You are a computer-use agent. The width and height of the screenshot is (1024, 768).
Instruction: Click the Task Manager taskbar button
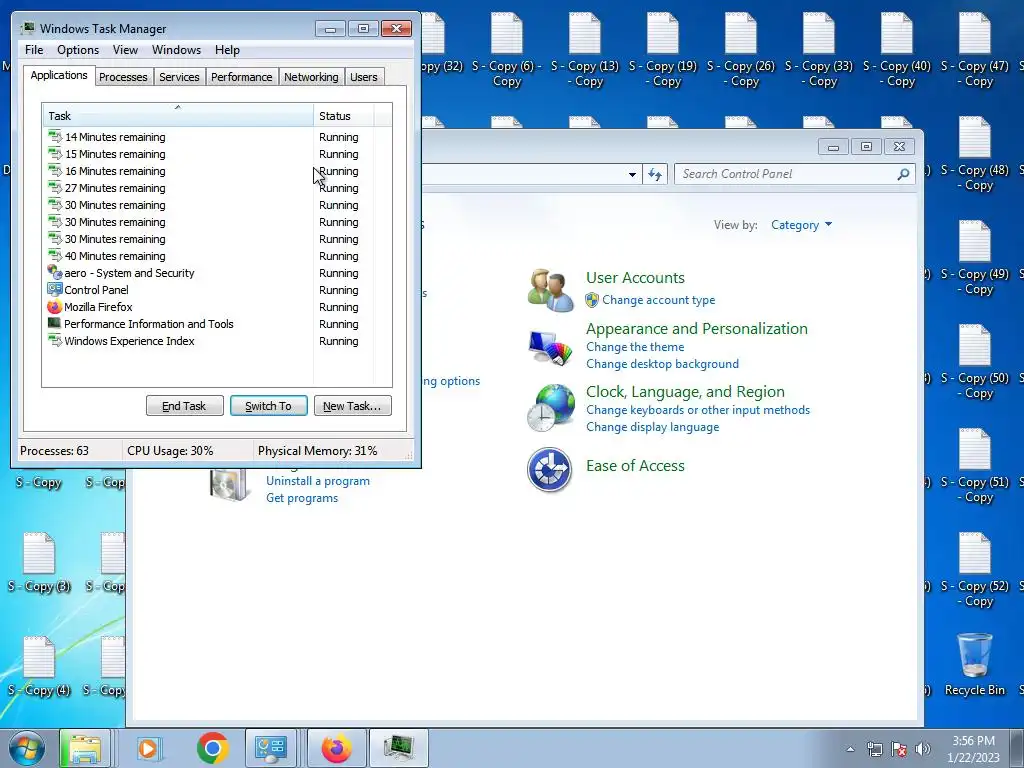[x=399, y=748]
